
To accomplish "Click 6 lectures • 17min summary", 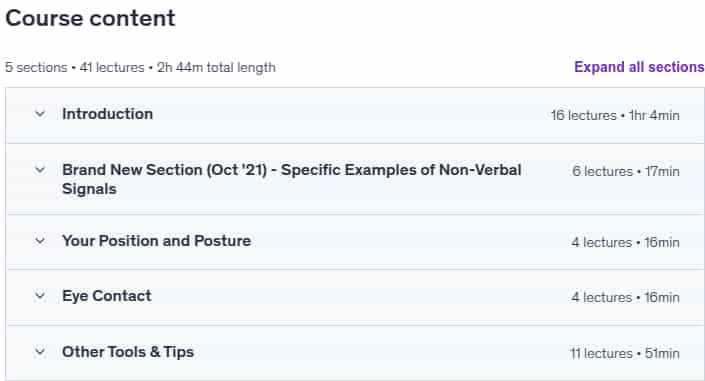I will coord(625,171).
